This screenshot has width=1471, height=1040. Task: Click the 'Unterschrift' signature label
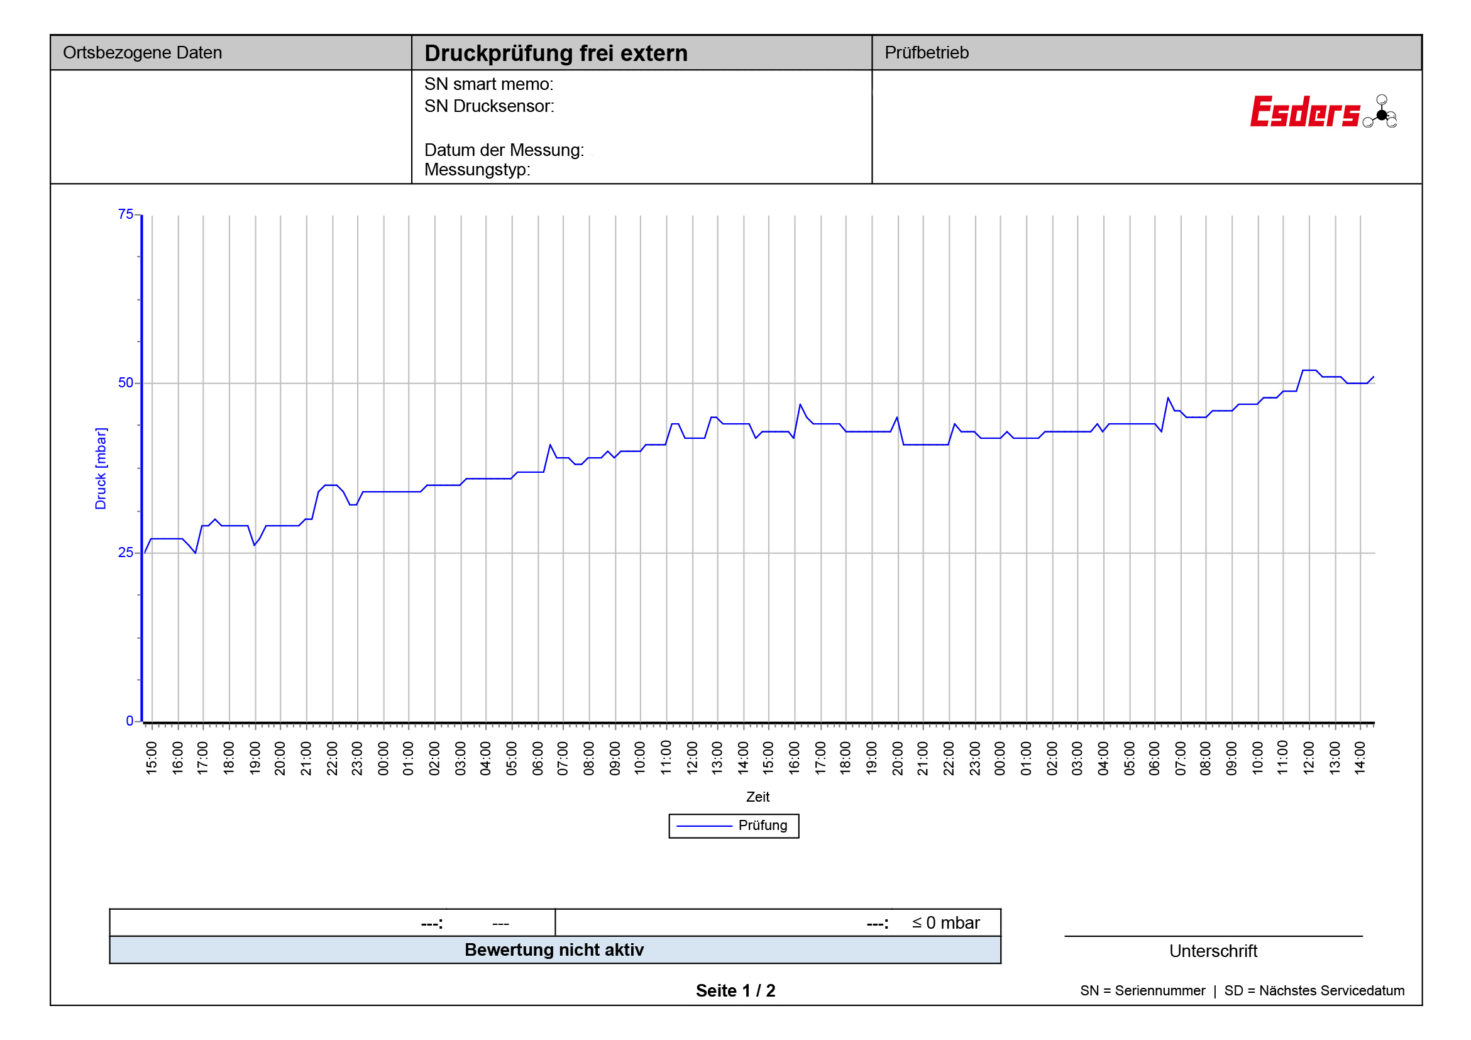tap(1213, 951)
